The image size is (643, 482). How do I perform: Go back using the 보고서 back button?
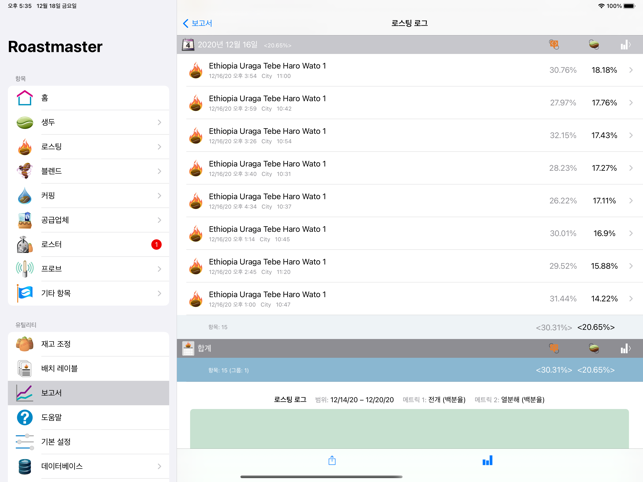tap(197, 23)
